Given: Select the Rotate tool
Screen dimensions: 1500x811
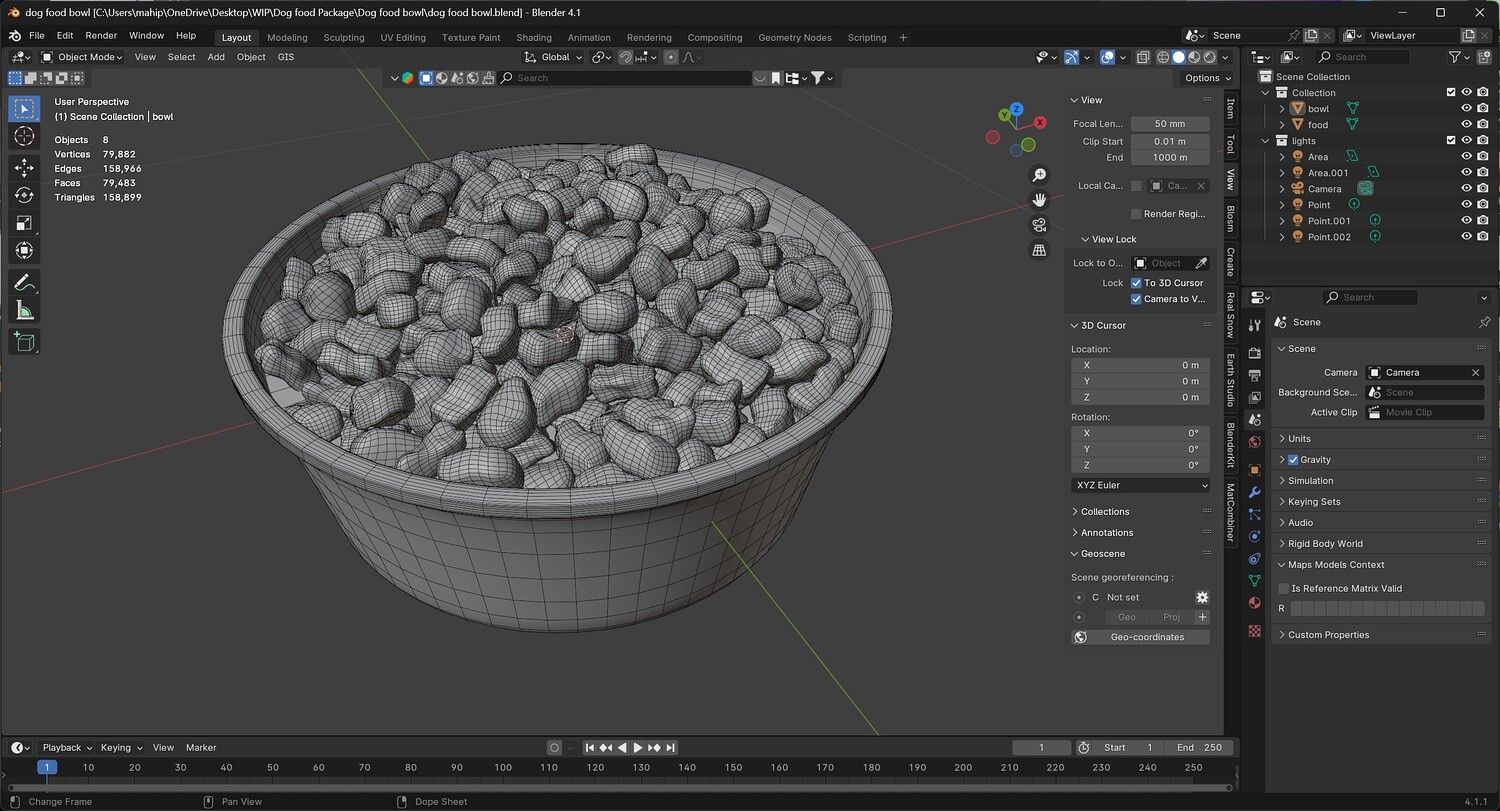Looking at the screenshot, I should [x=24, y=195].
